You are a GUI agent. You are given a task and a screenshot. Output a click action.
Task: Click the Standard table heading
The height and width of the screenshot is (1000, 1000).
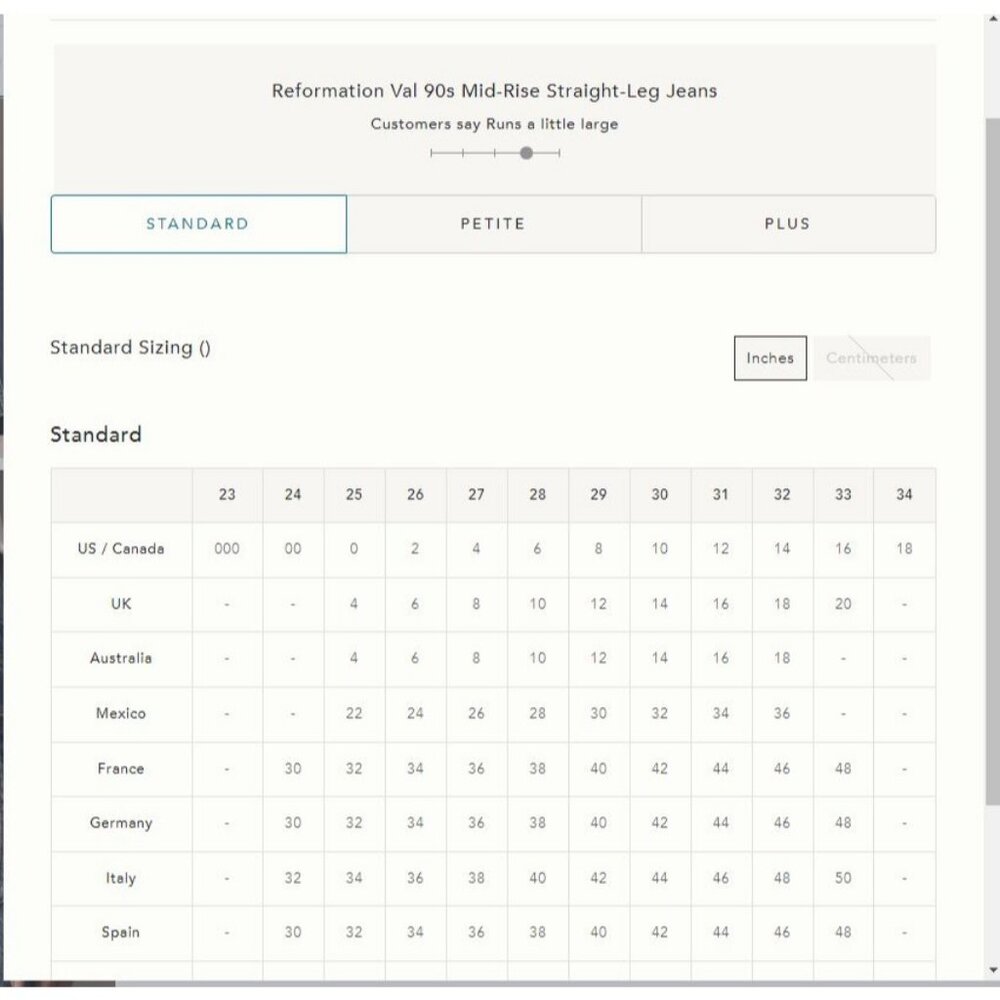click(x=96, y=434)
